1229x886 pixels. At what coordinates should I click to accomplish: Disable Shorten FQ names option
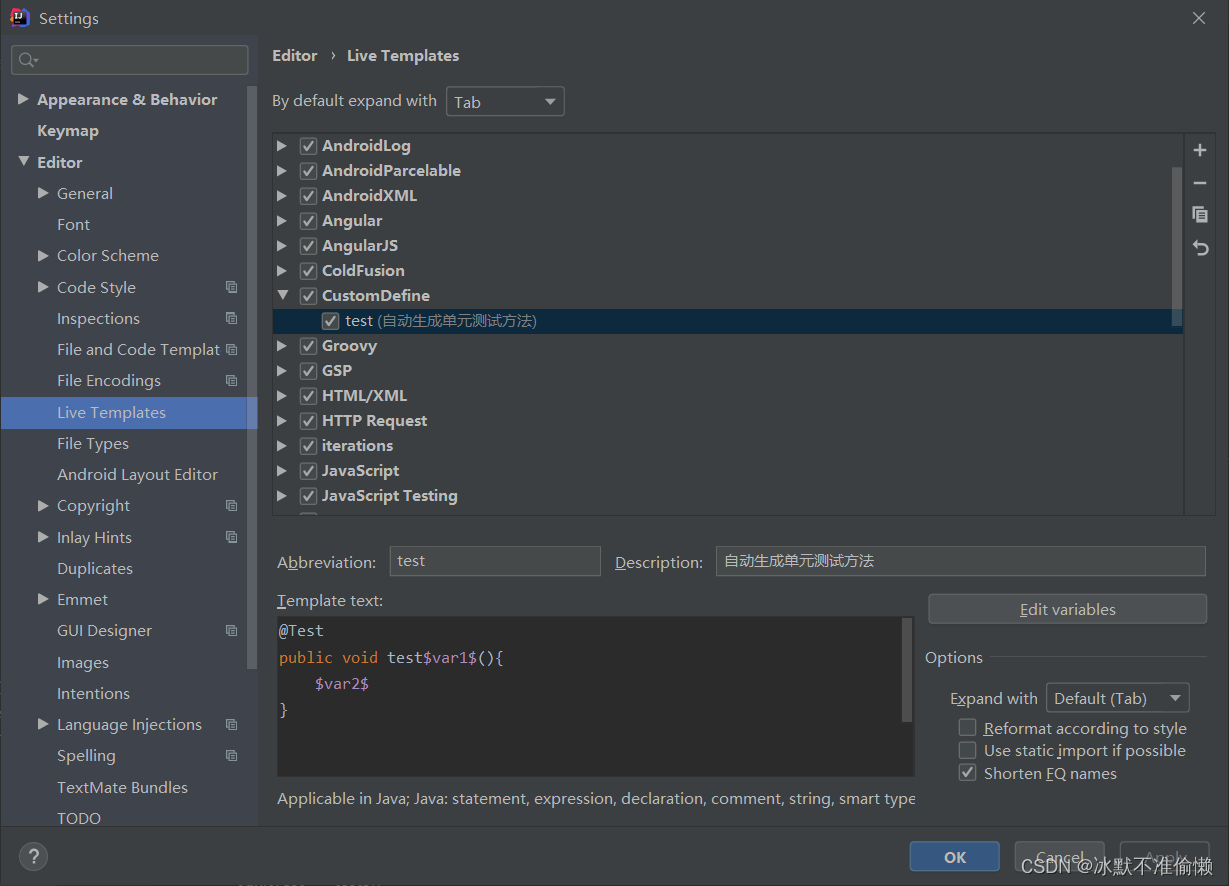click(x=967, y=773)
